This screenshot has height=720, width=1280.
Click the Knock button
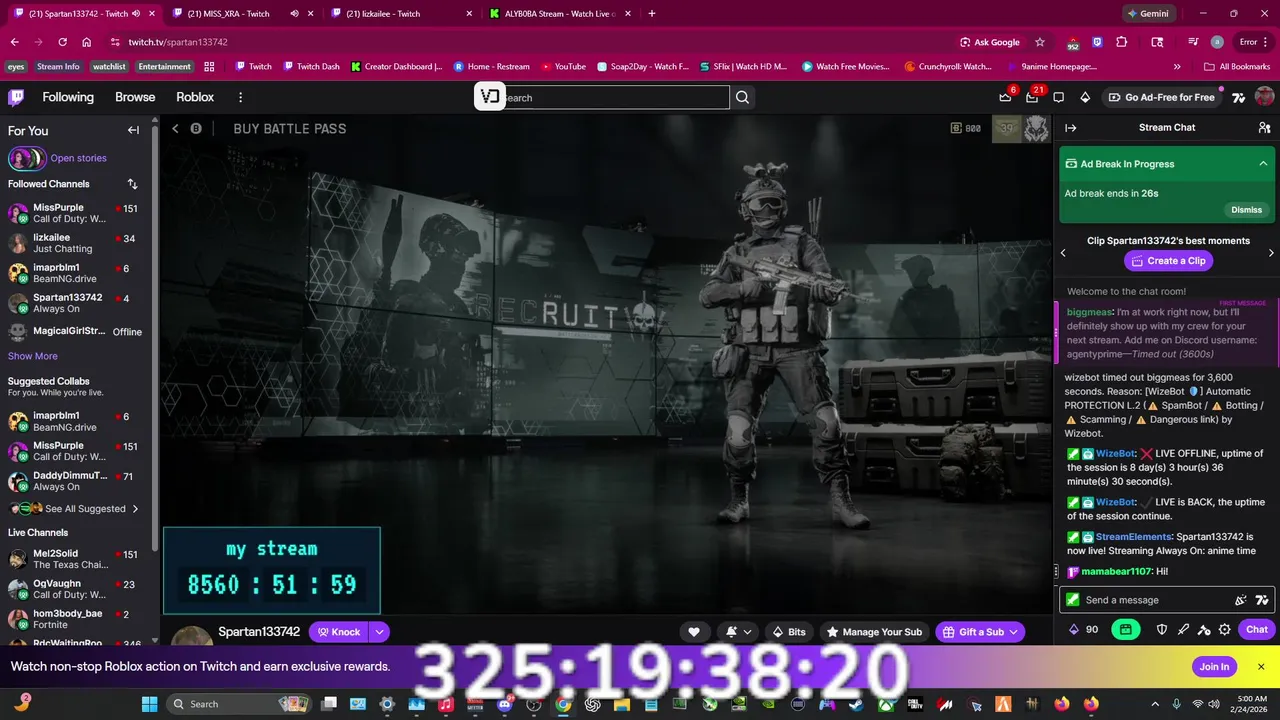338,632
